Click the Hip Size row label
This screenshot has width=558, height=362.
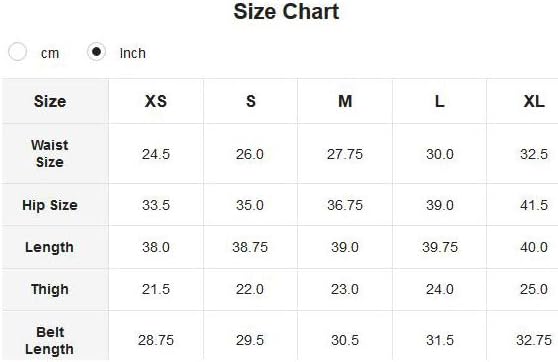(x=50, y=205)
